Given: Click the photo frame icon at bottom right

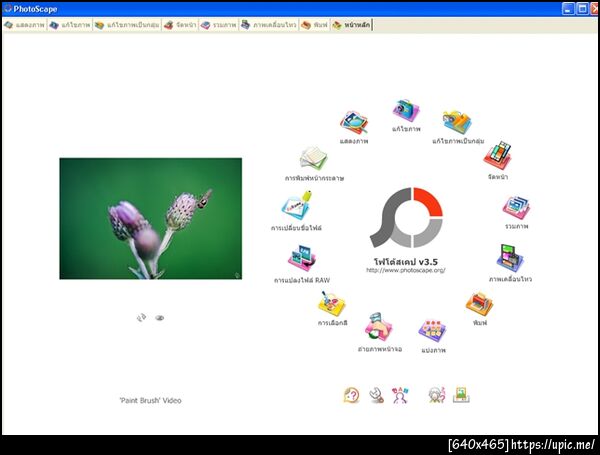Looking at the screenshot, I should pos(461,395).
